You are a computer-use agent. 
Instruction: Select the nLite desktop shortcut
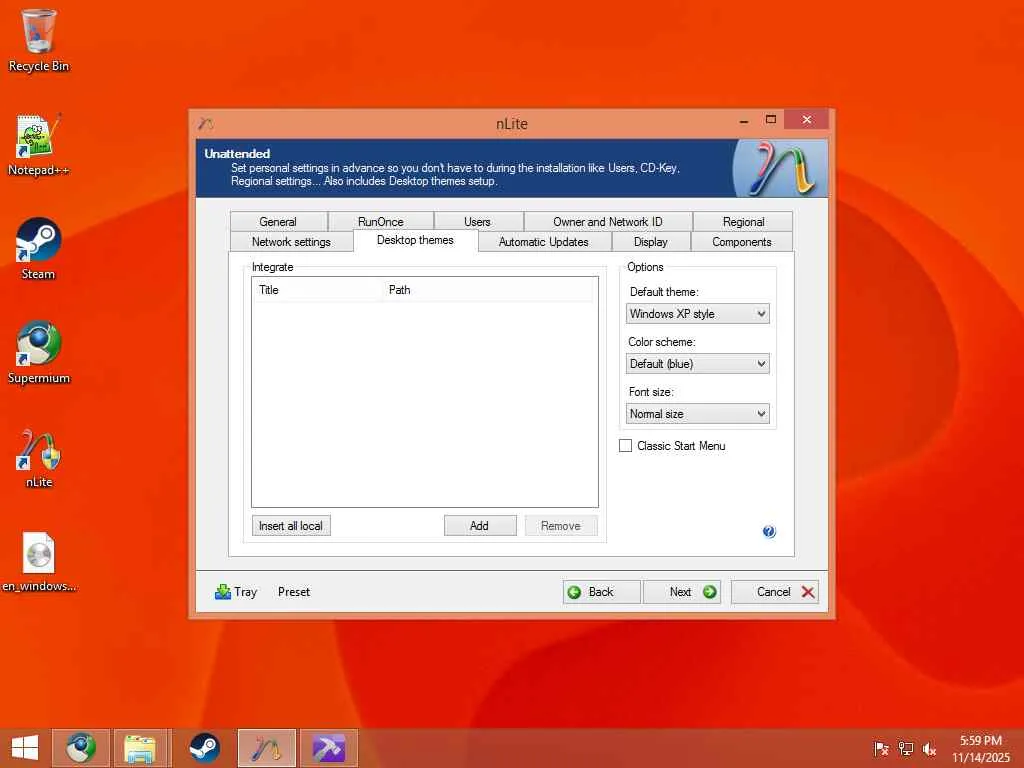39,457
